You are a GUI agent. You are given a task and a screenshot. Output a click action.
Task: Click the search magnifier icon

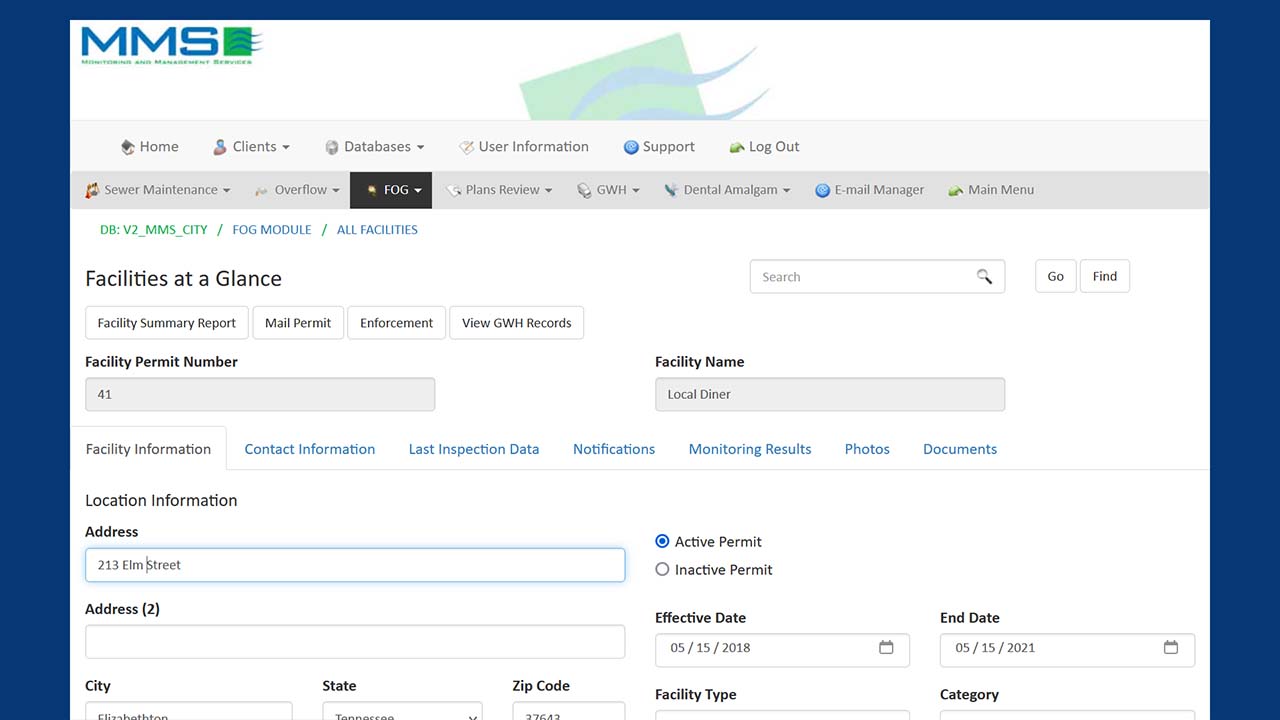coord(984,277)
